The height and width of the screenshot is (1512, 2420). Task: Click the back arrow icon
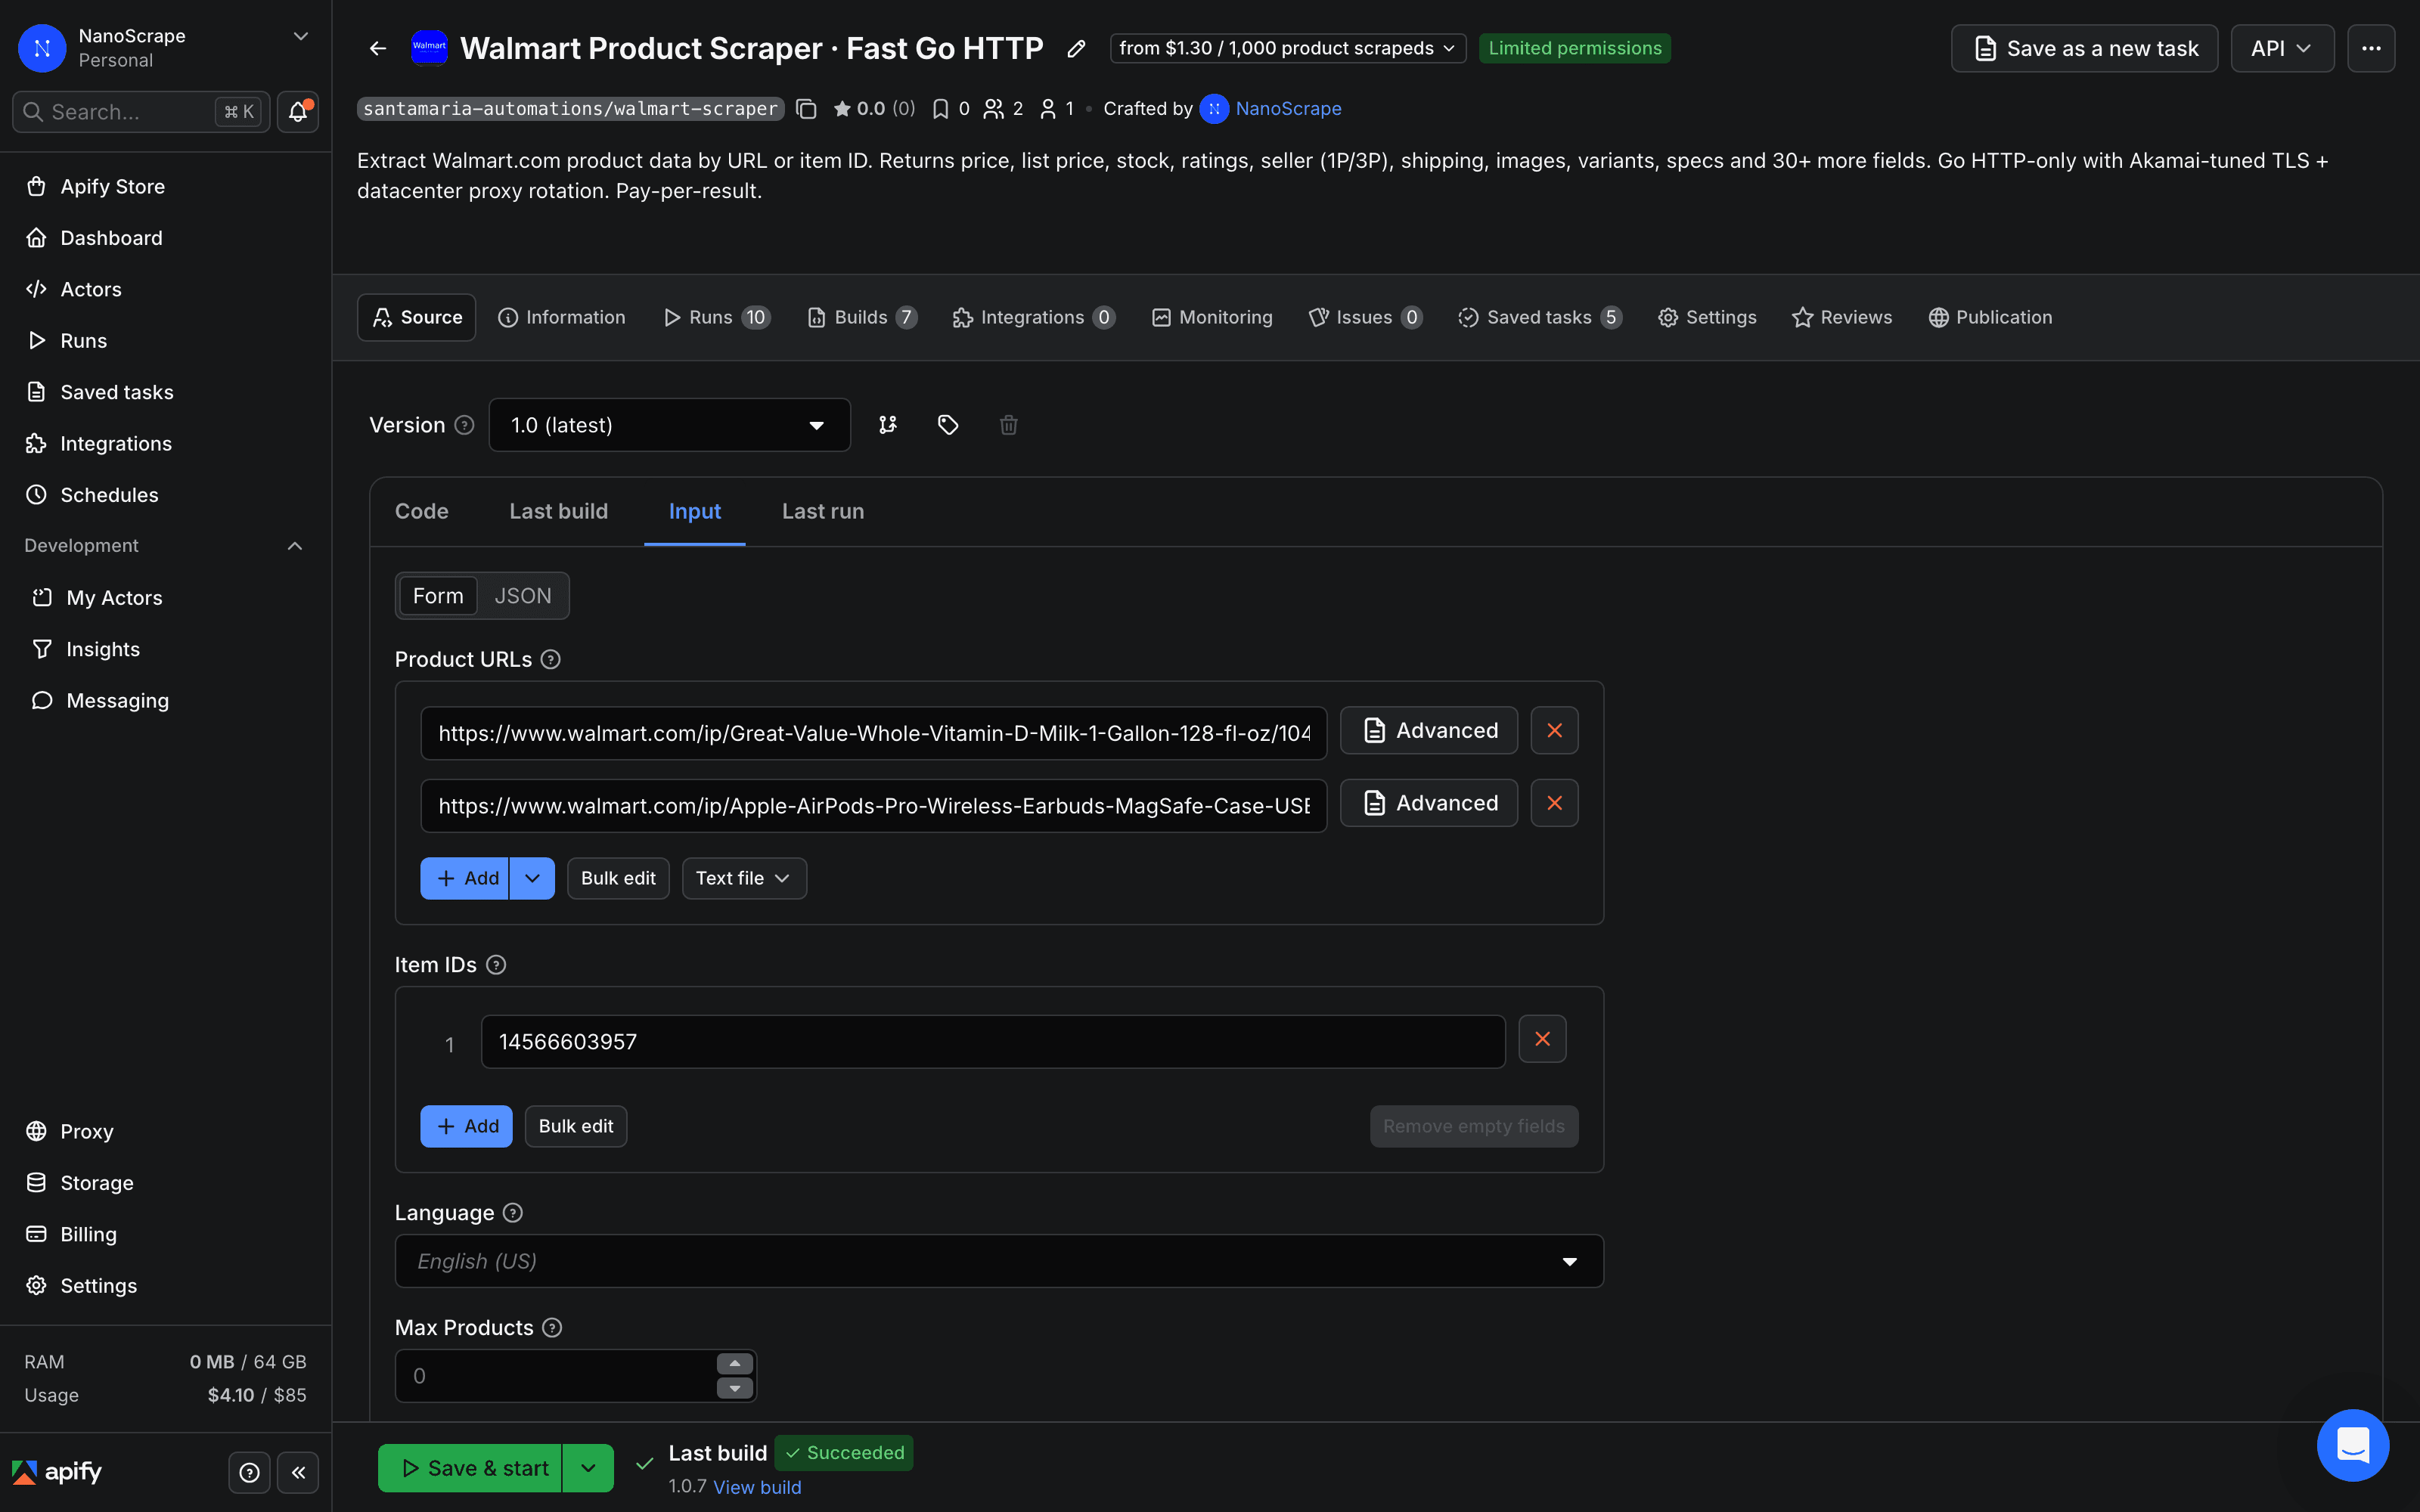[x=377, y=48]
